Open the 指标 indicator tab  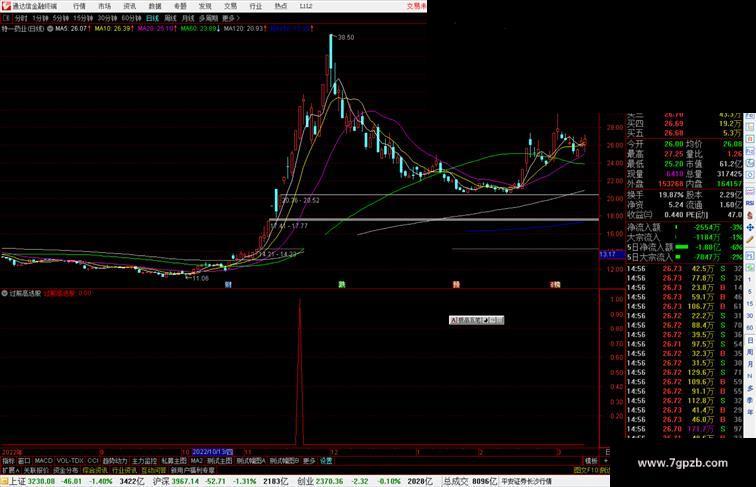(x=8, y=461)
